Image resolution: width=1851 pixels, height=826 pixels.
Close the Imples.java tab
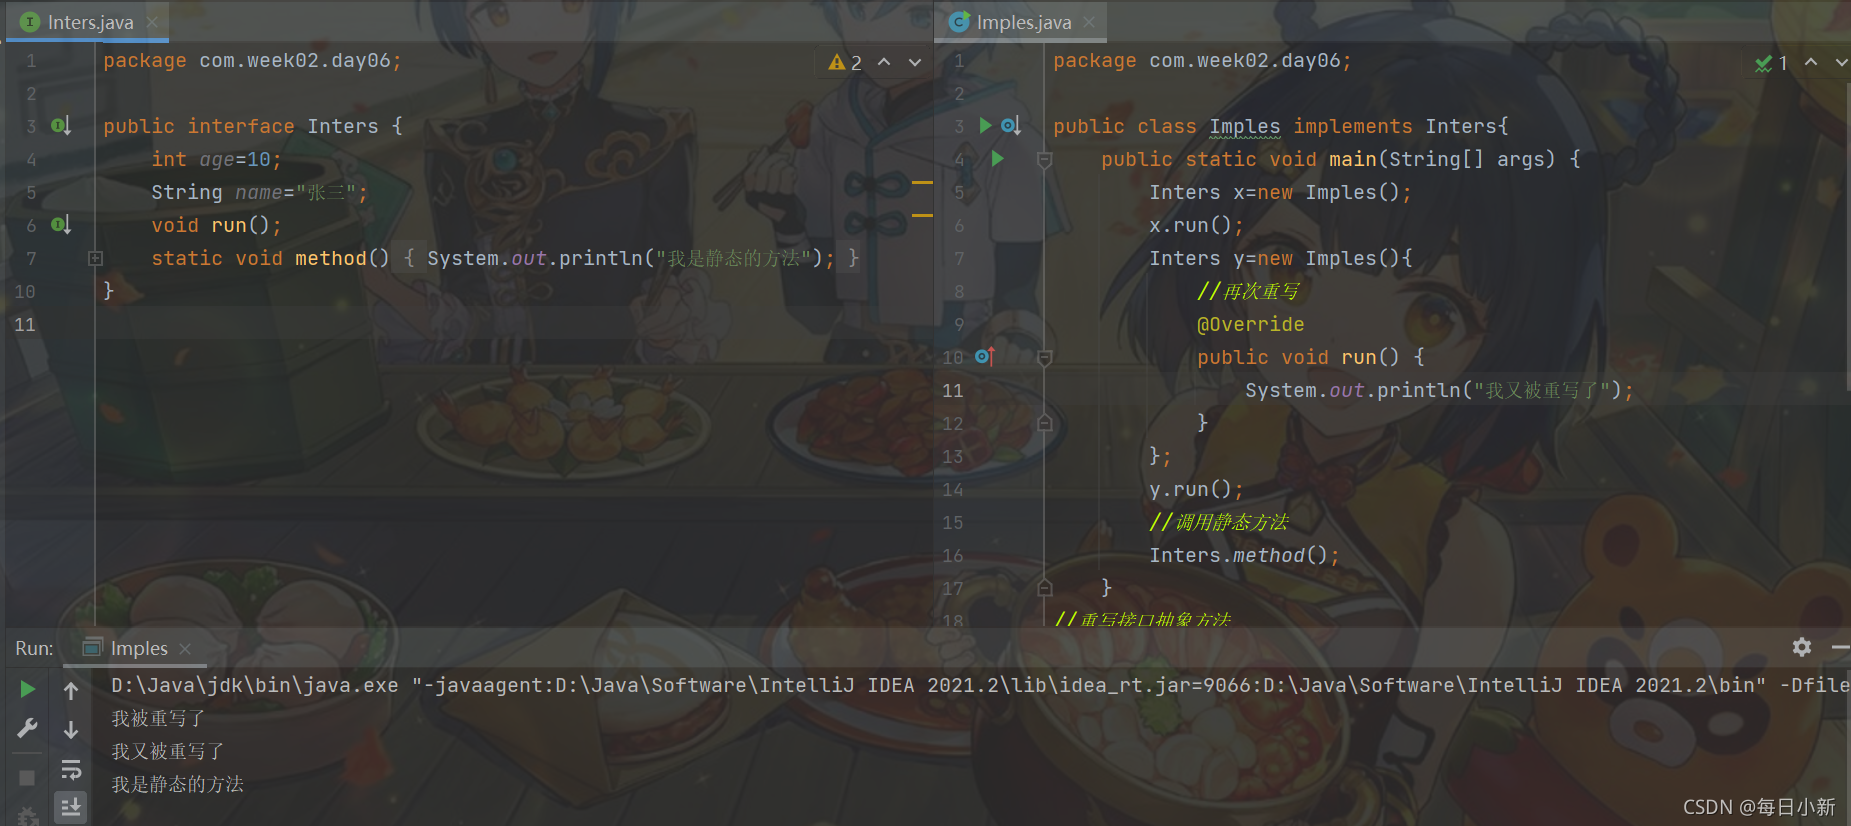[1089, 22]
